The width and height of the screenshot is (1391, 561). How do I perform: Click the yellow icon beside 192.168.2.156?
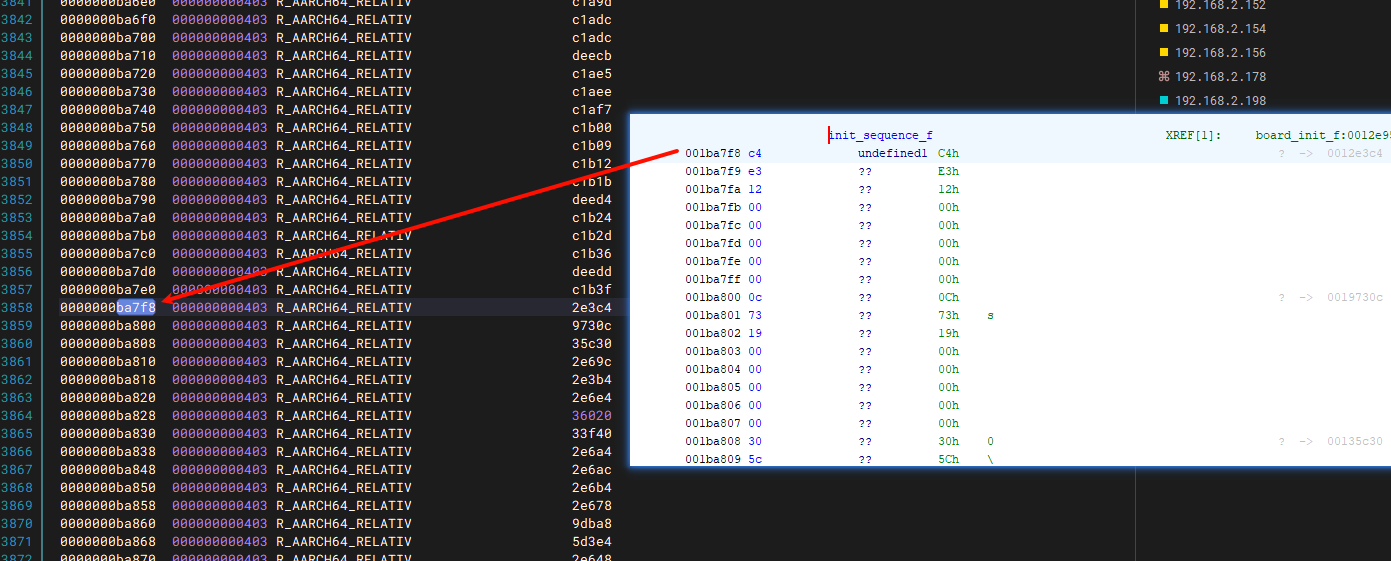(x=1163, y=53)
